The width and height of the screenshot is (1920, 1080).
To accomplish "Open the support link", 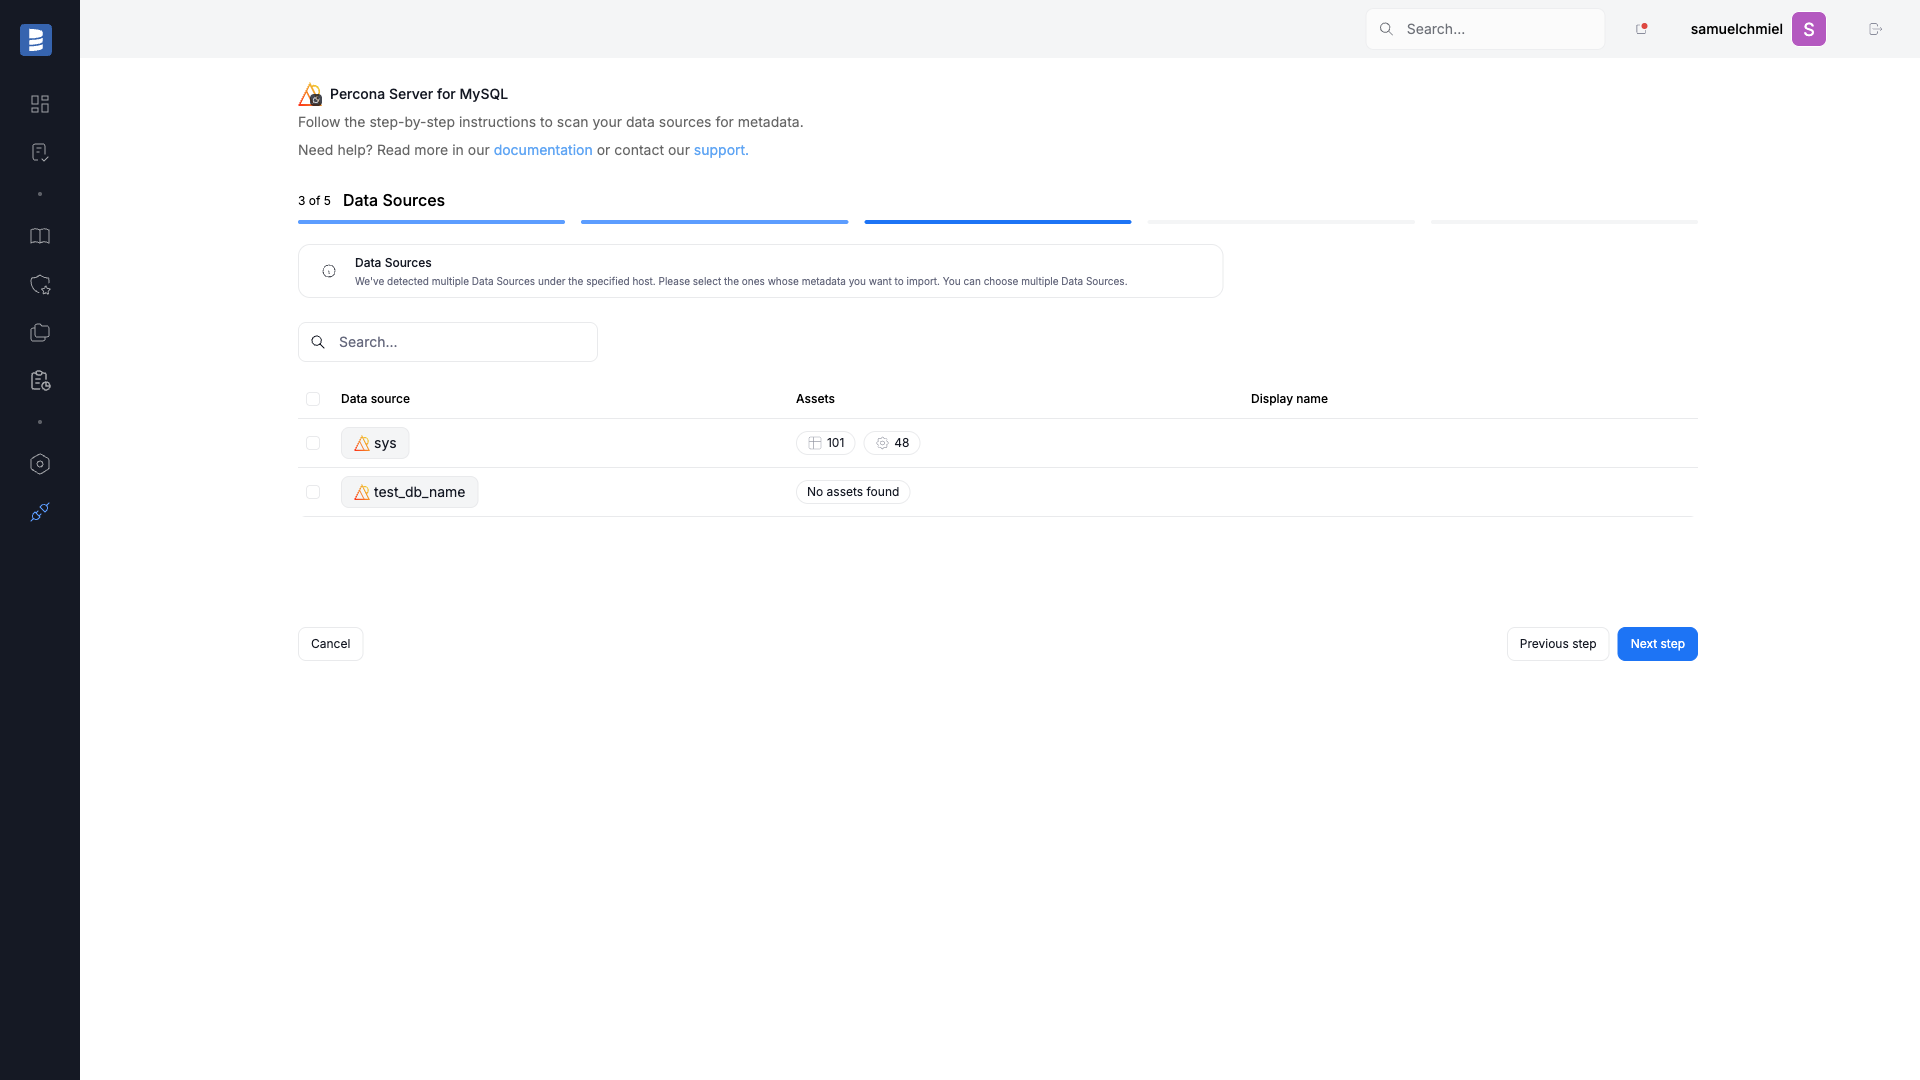I will 721,150.
